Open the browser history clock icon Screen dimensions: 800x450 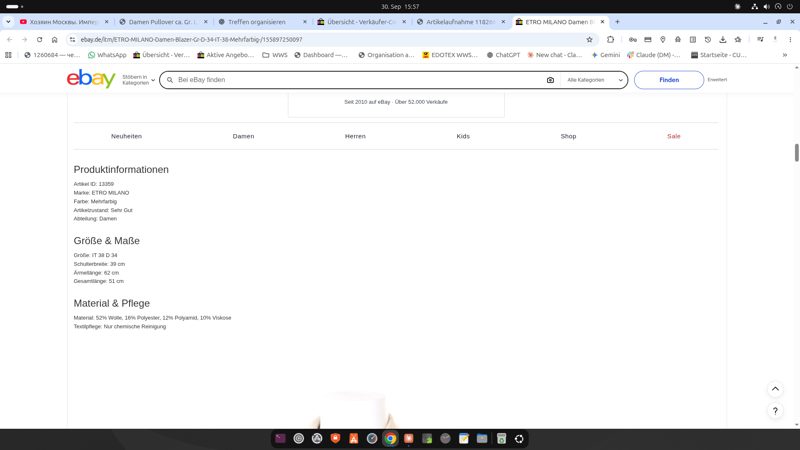coord(708,39)
